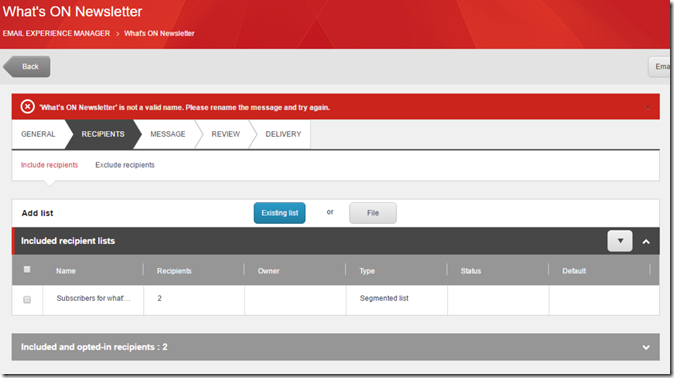Switch to Exclude recipients
The image size is (674, 378).
[x=125, y=165]
